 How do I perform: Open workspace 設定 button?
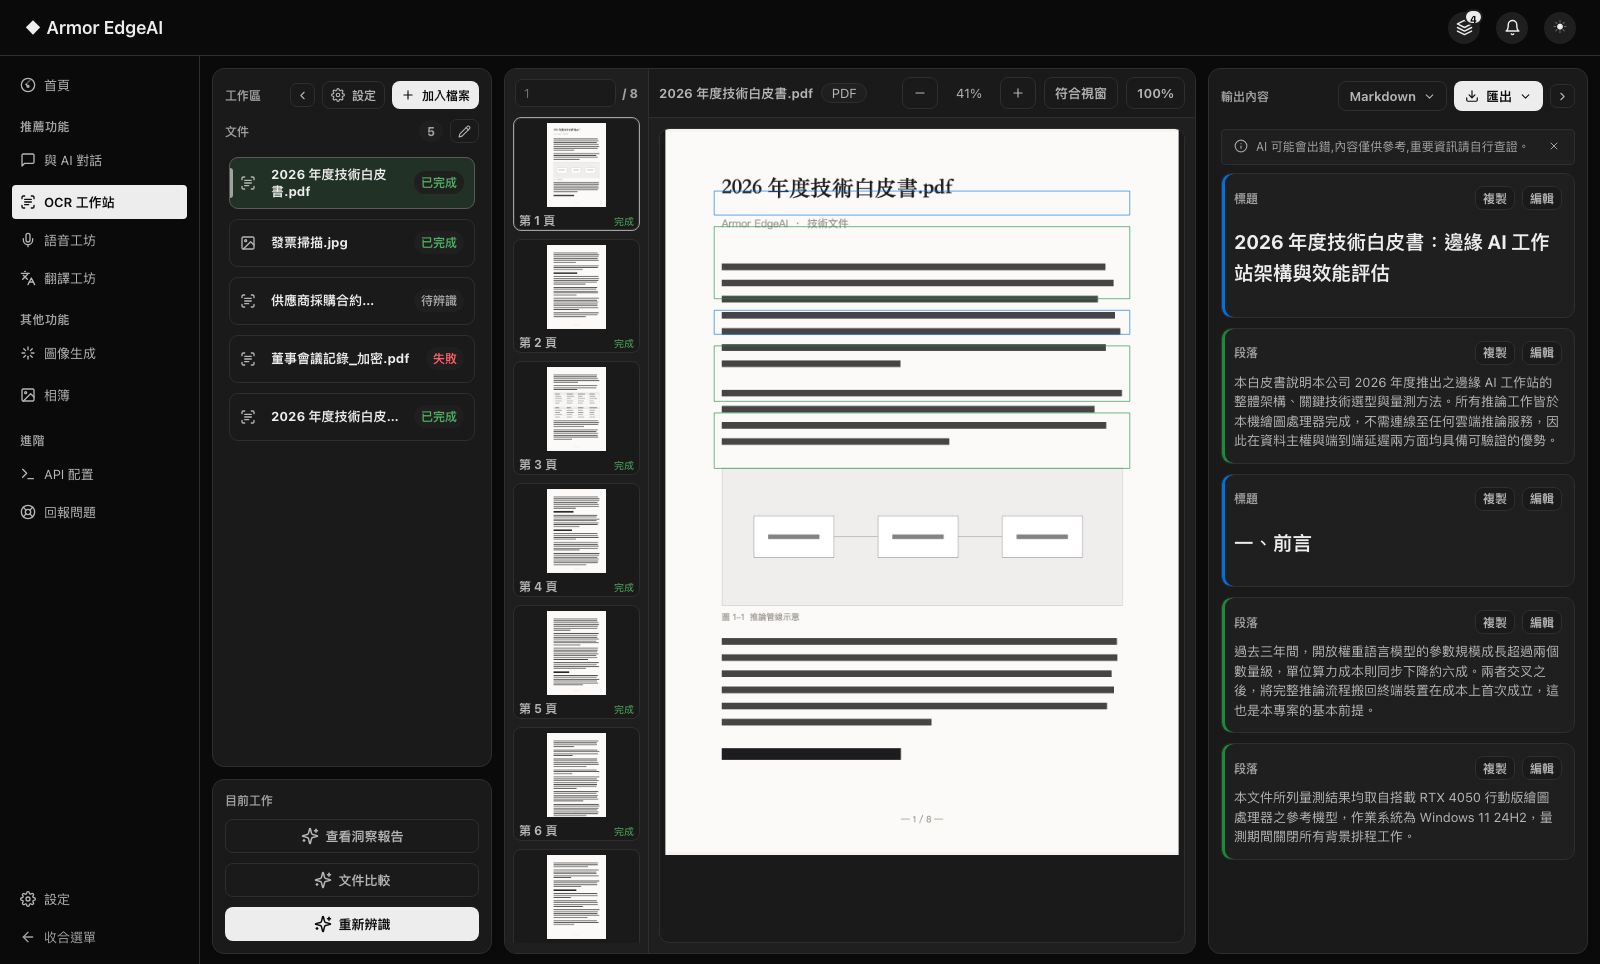354,95
